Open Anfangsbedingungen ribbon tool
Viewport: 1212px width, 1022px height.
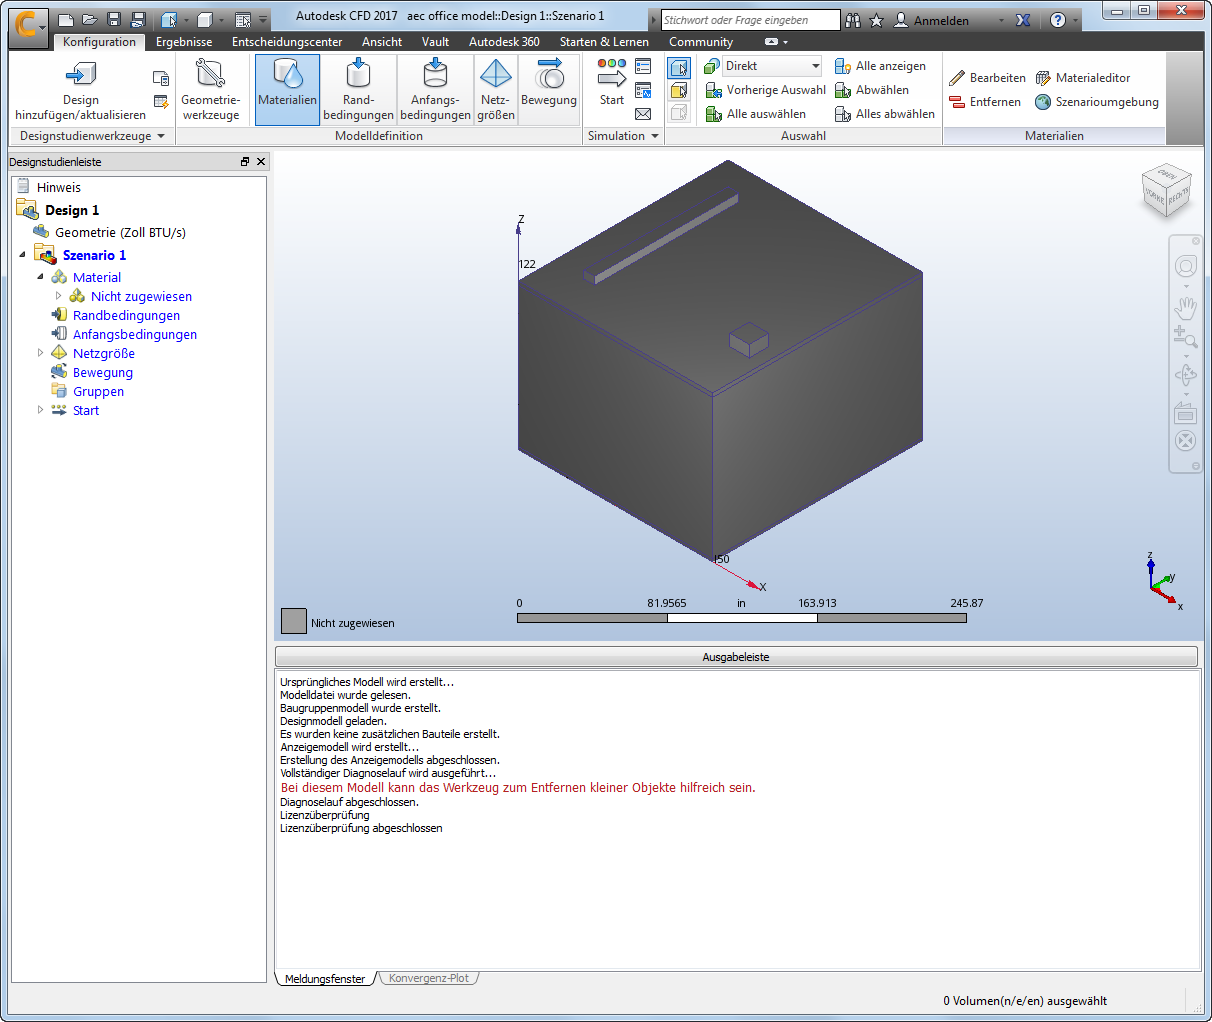[435, 89]
